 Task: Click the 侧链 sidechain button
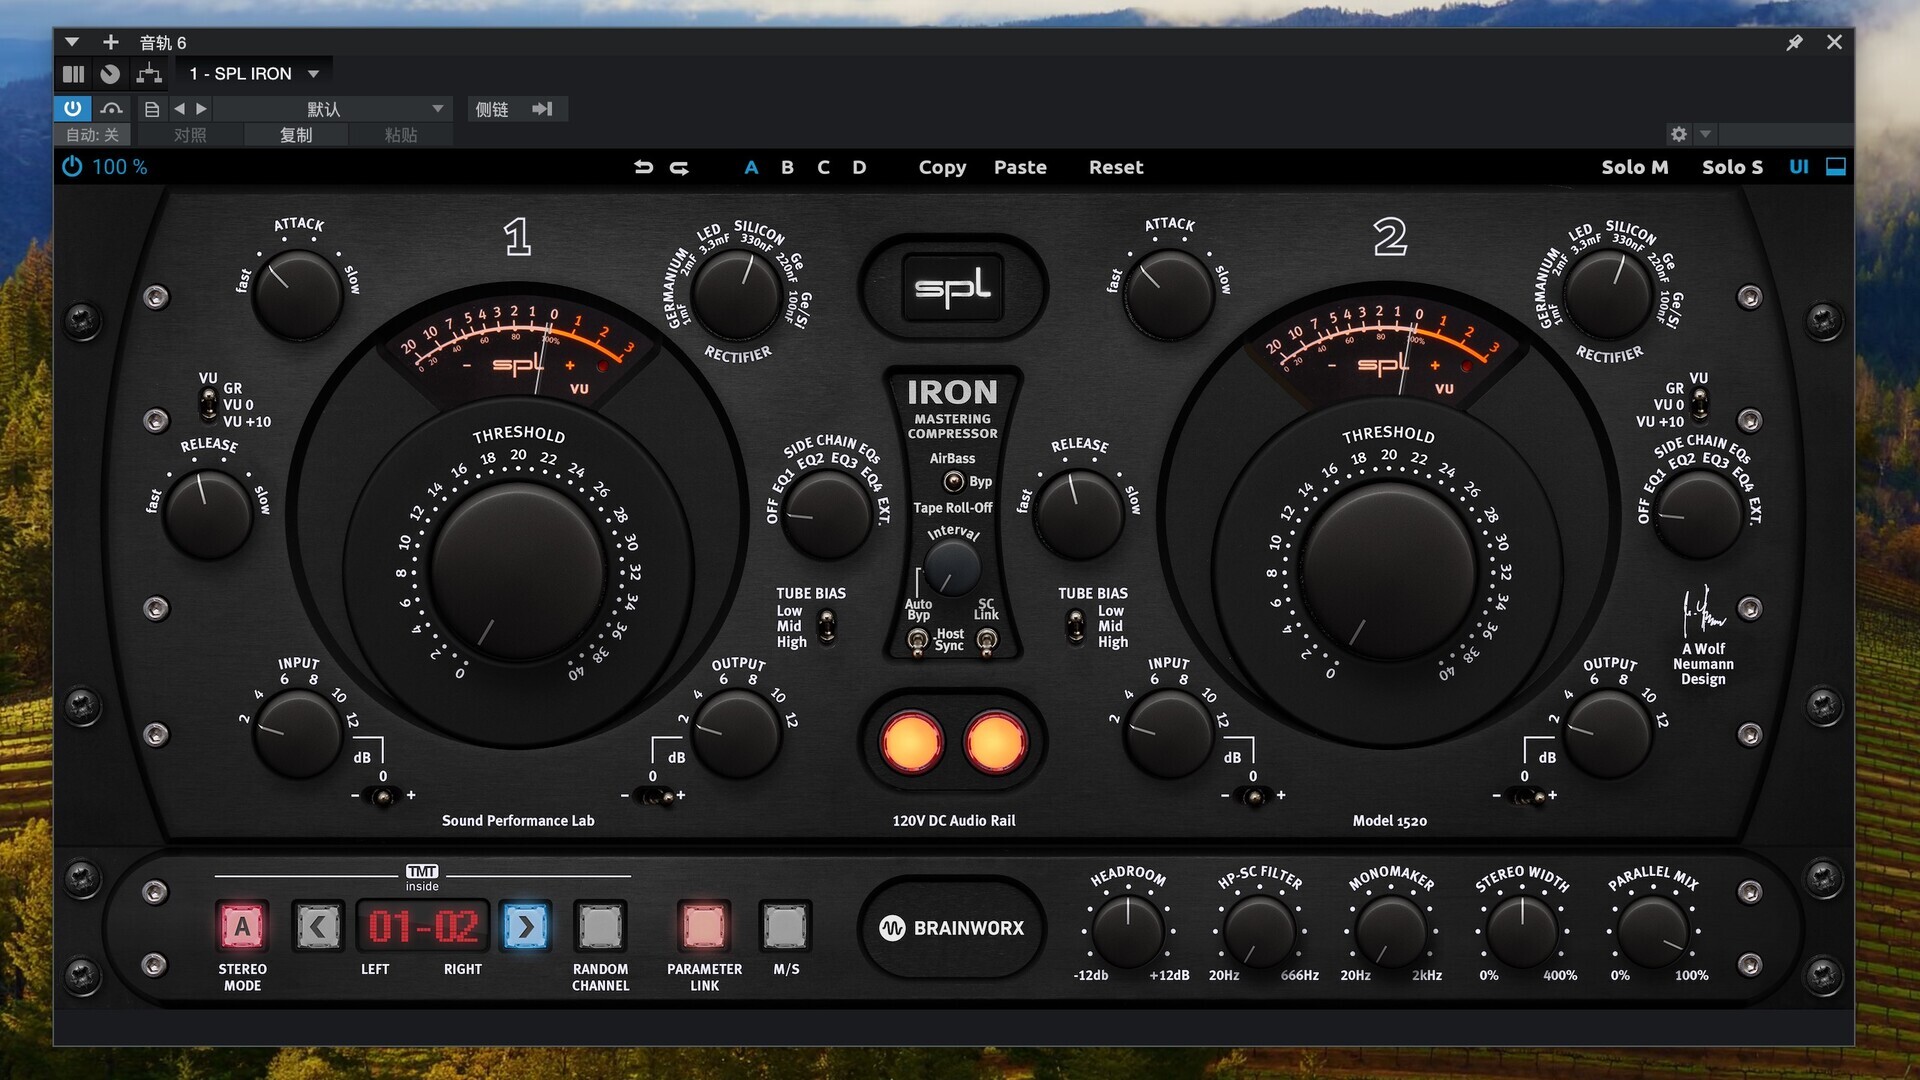pyautogui.click(x=492, y=109)
